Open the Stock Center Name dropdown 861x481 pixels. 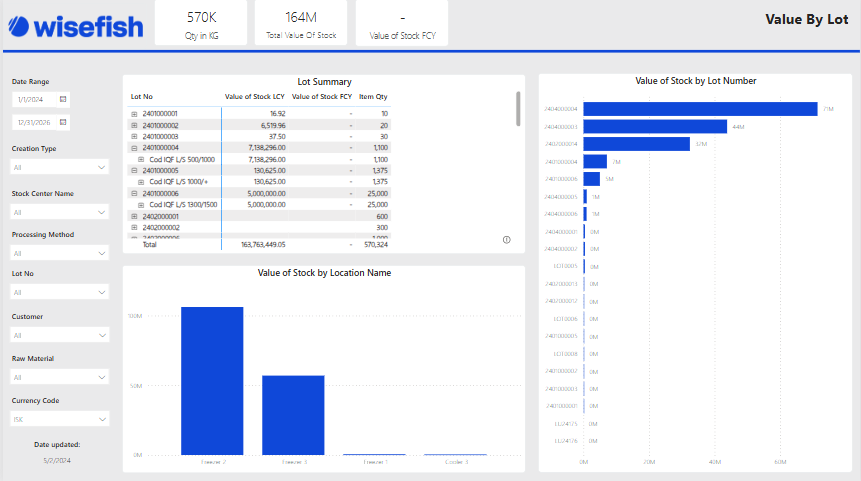(60, 212)
